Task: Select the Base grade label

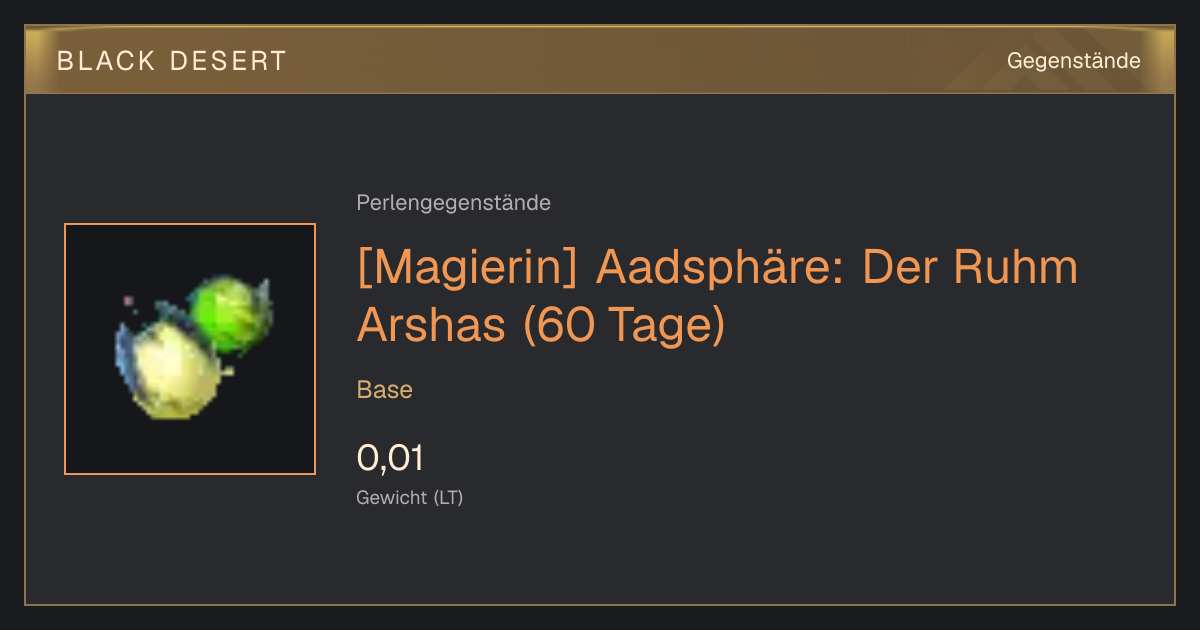Action: pos(385,389)
